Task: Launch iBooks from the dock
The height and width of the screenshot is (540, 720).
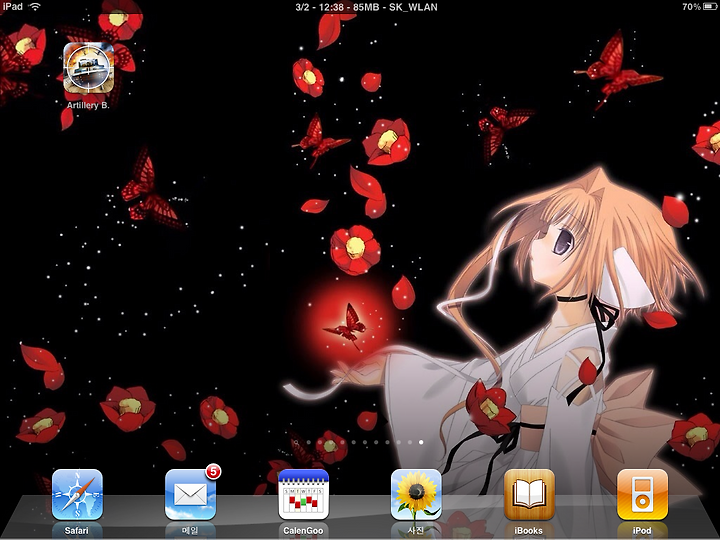Action: tap(529, 495)
